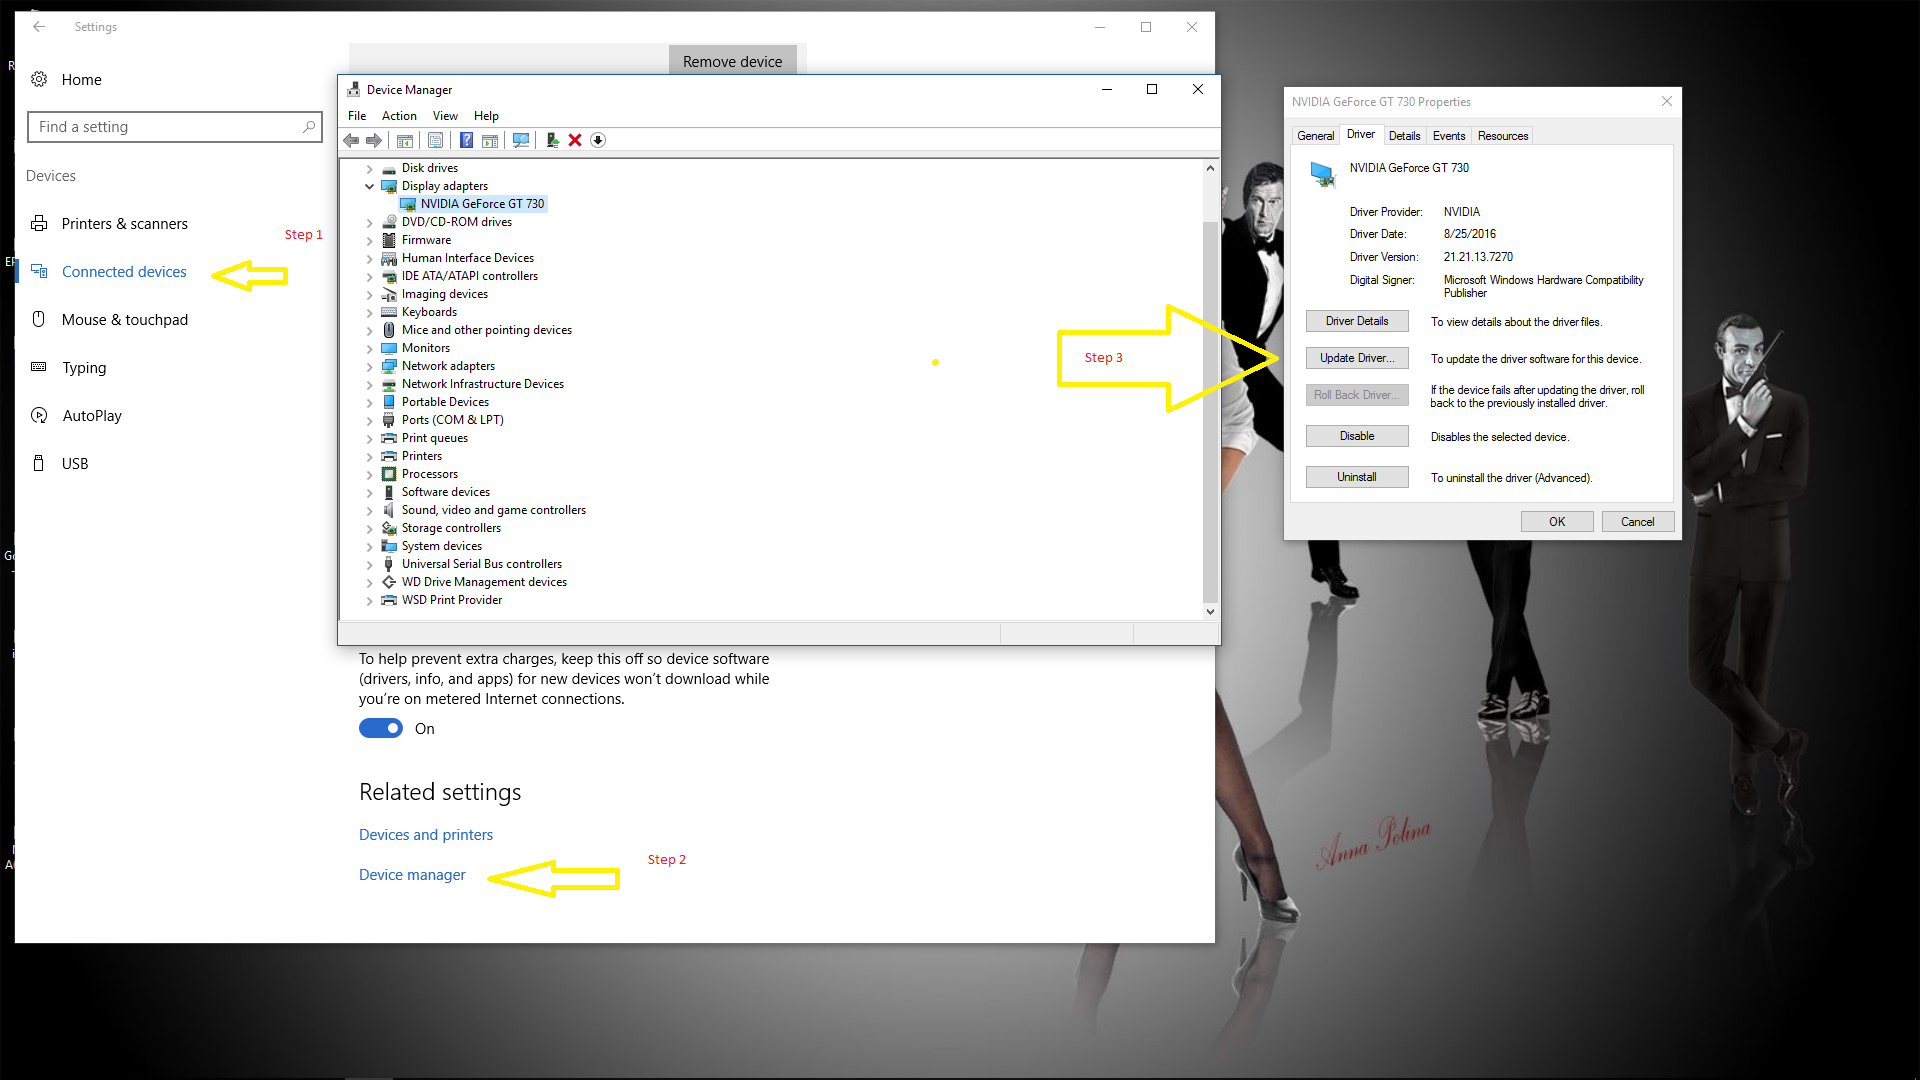Click the down-arrow Disable device toolbar icon
1920x1080 pixels.
click(598, 140)
